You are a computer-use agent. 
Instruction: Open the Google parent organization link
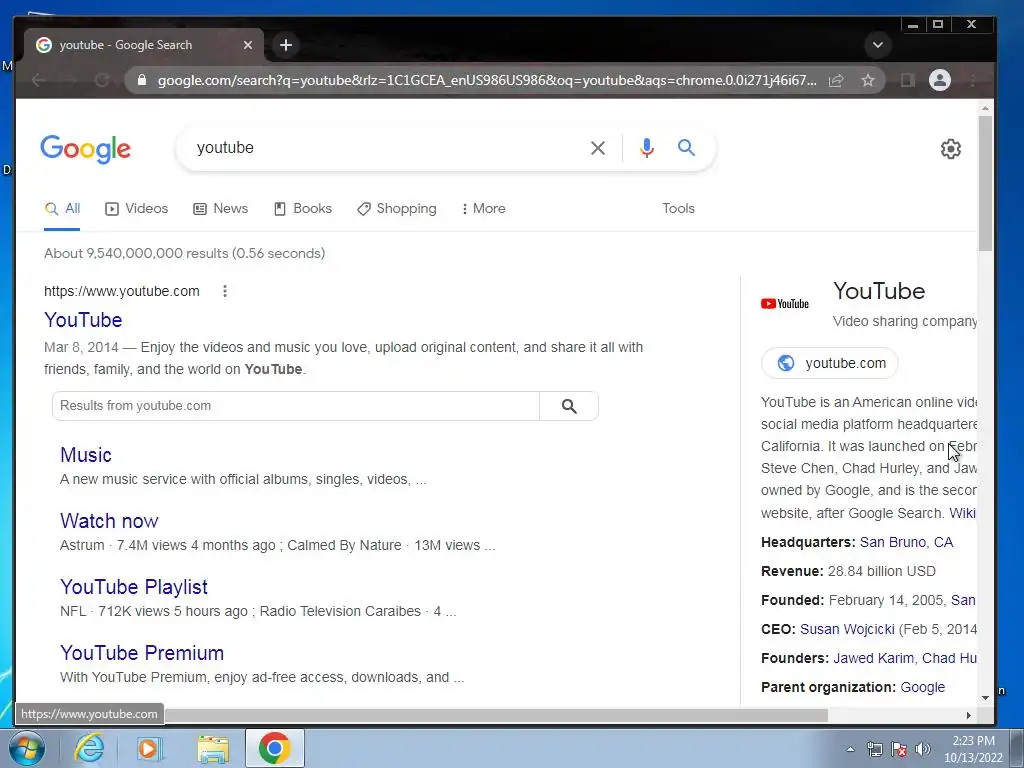[922, 688]
